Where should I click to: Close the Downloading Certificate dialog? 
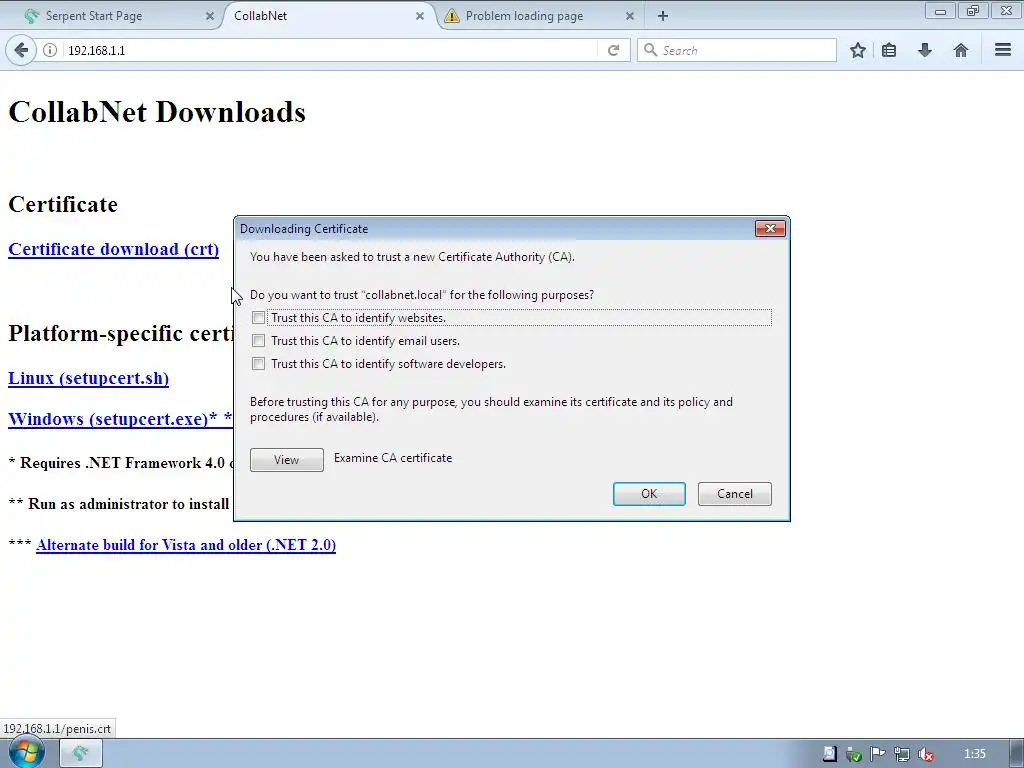click(x=770, y=229)
